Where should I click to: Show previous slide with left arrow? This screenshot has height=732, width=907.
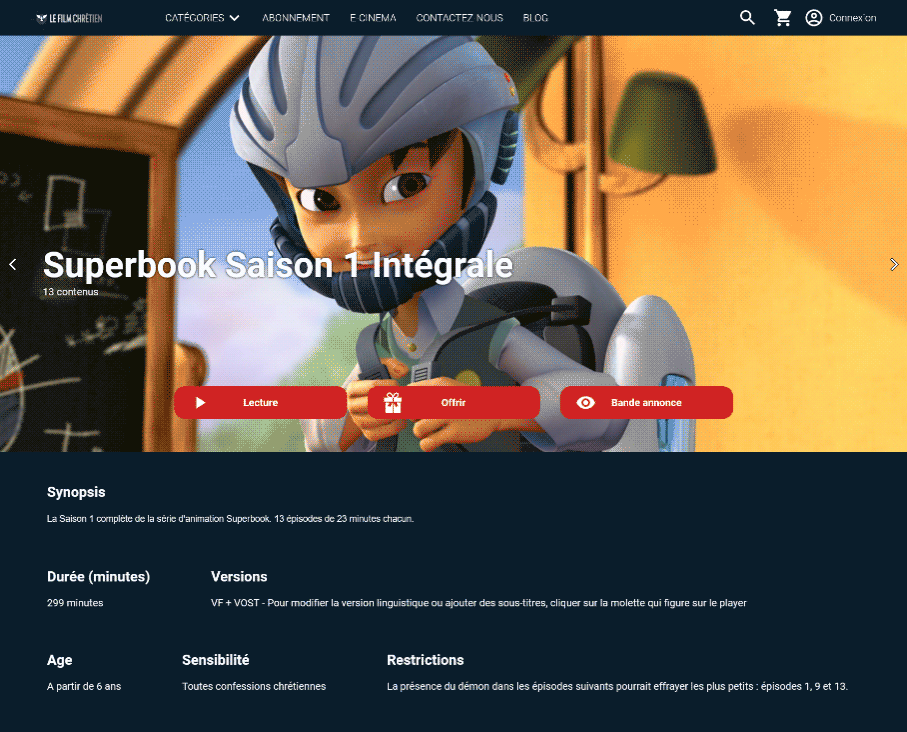pyautogui.click(x=13, y=264)
